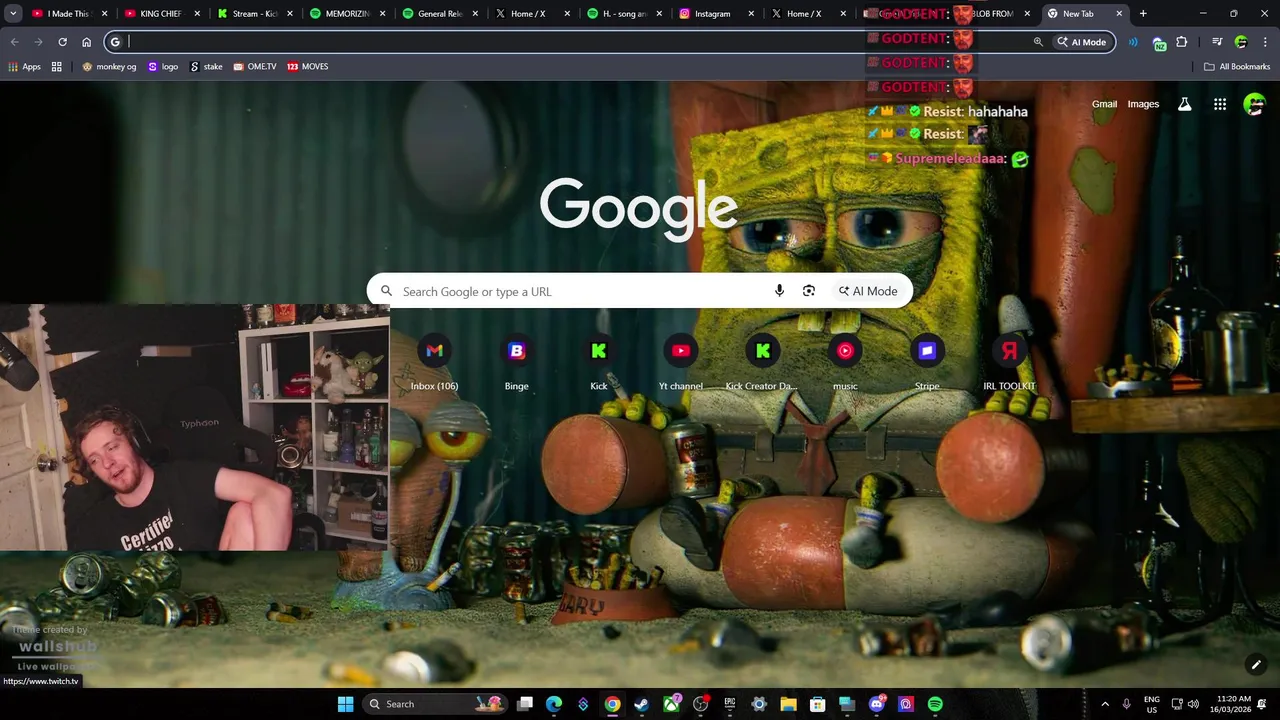Open the Xbox app from the taskbar
Image resolution: width=1280 pixels, height=720 pixels.
coord(671,704)
